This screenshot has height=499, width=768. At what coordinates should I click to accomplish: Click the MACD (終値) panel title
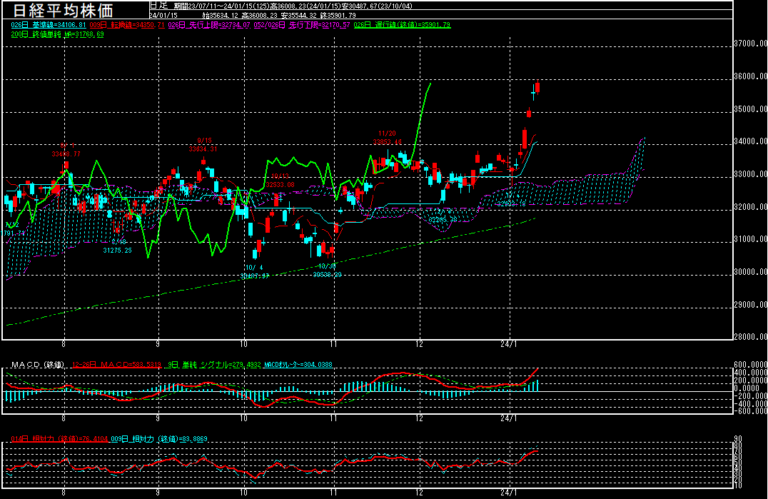point(38,365)
